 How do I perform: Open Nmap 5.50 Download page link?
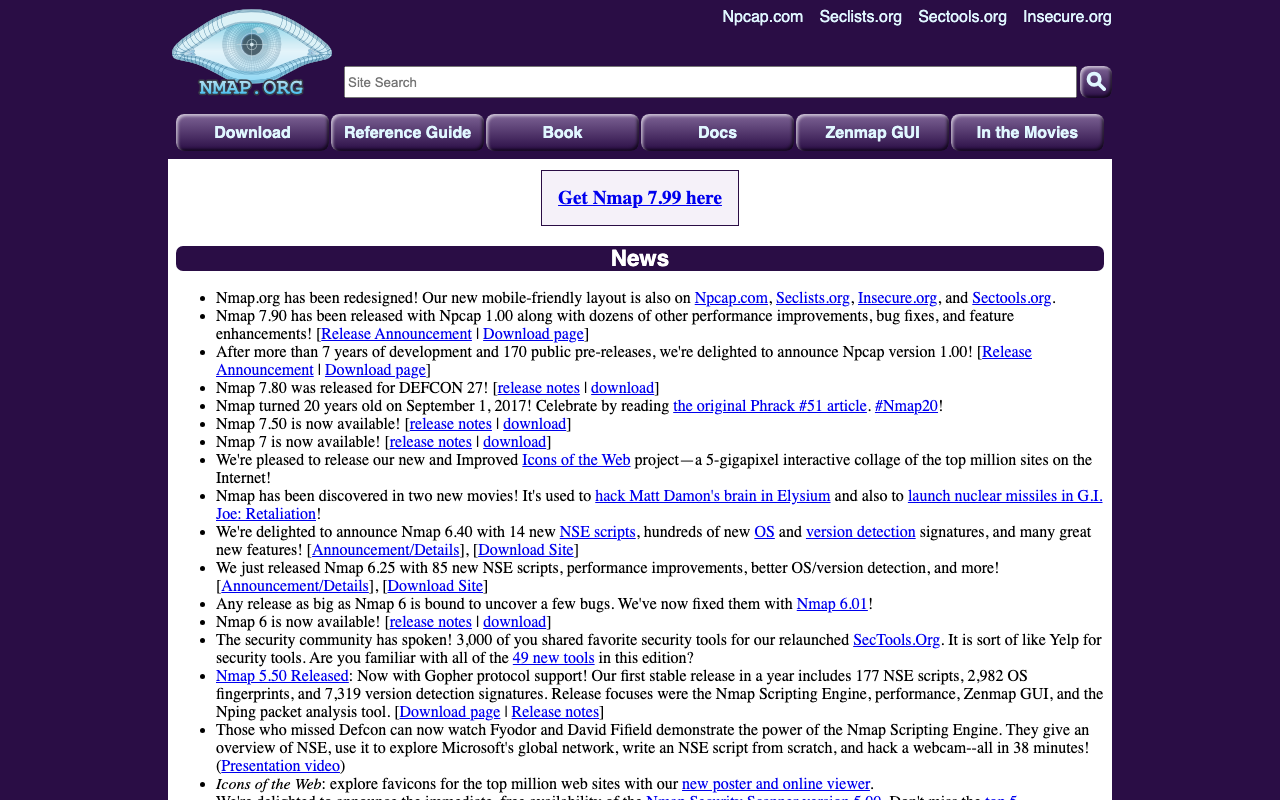450,712
